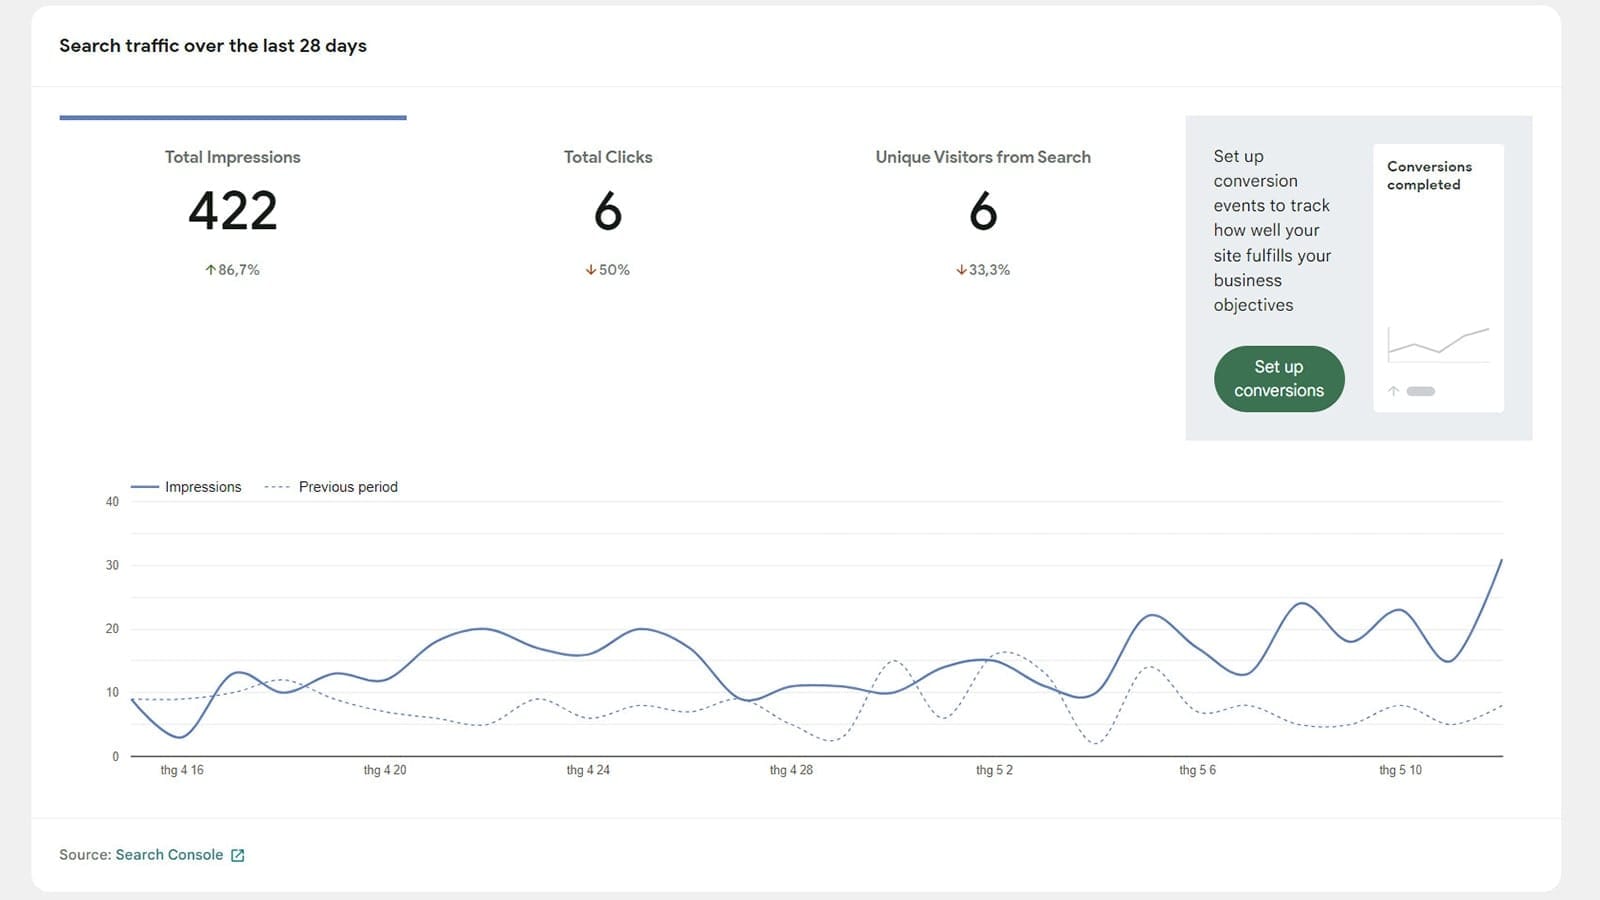Click the red down arrow beside 50%
Screen dimensions: 1600x900
point(591,270)
